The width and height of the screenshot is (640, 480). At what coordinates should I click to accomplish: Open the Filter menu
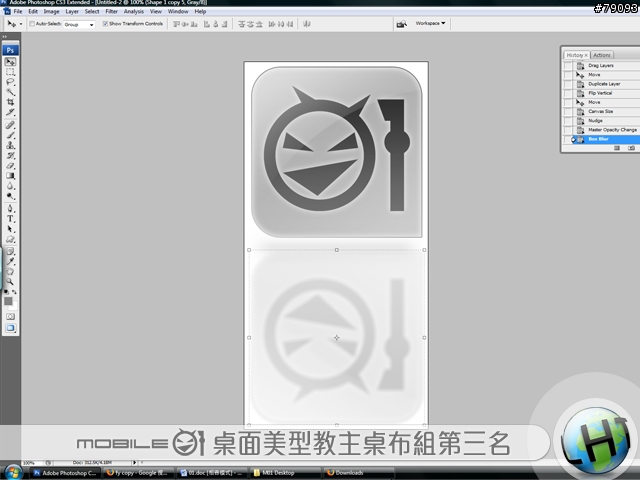point(111,11)
